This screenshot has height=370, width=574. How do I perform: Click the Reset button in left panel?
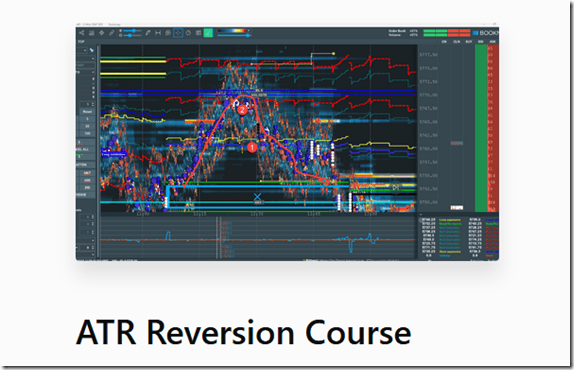(87, 112)
